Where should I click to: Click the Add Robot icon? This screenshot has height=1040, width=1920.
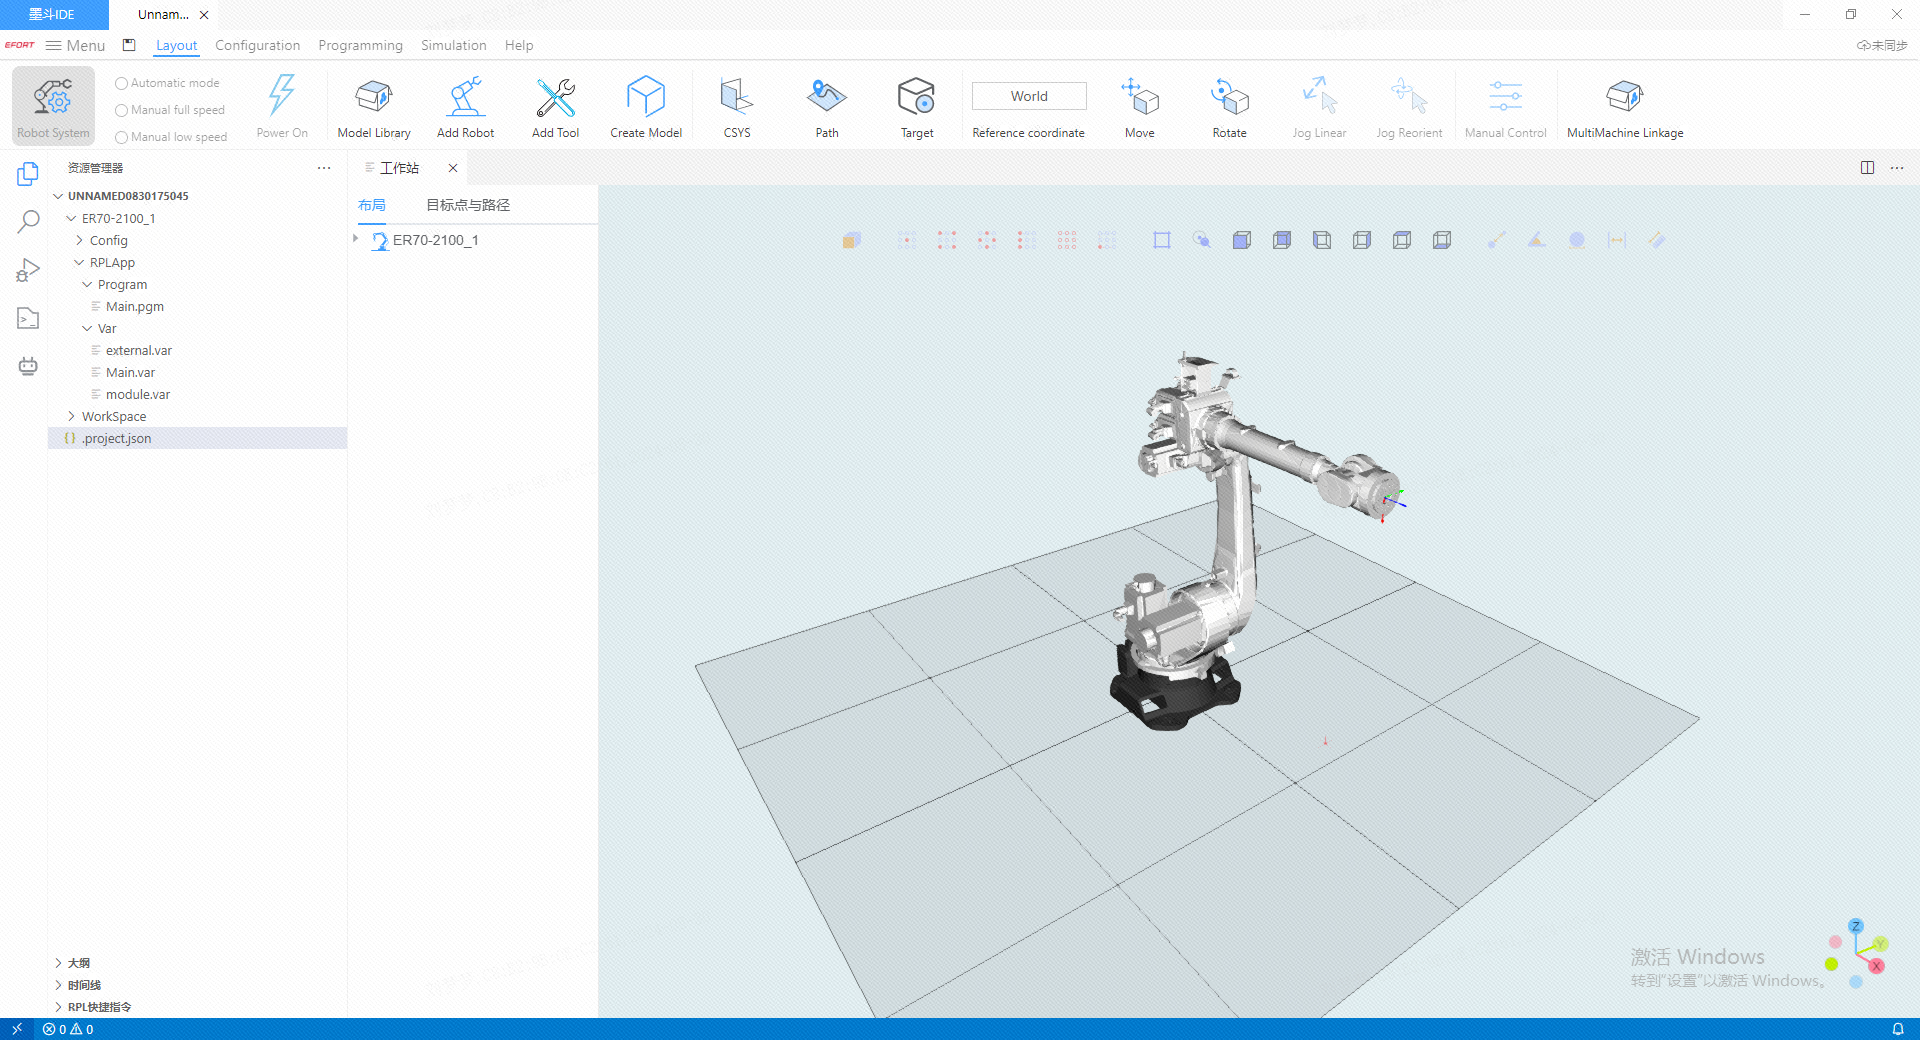point(465,98)
